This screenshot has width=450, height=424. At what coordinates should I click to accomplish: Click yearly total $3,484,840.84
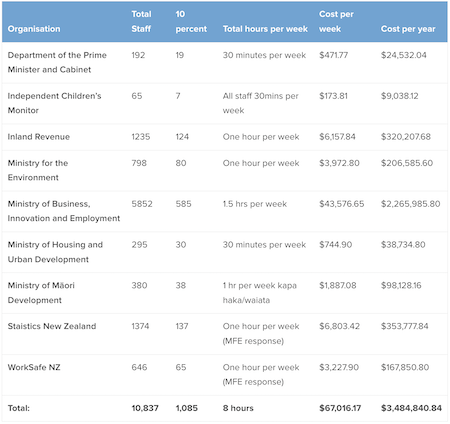[411, 408]
